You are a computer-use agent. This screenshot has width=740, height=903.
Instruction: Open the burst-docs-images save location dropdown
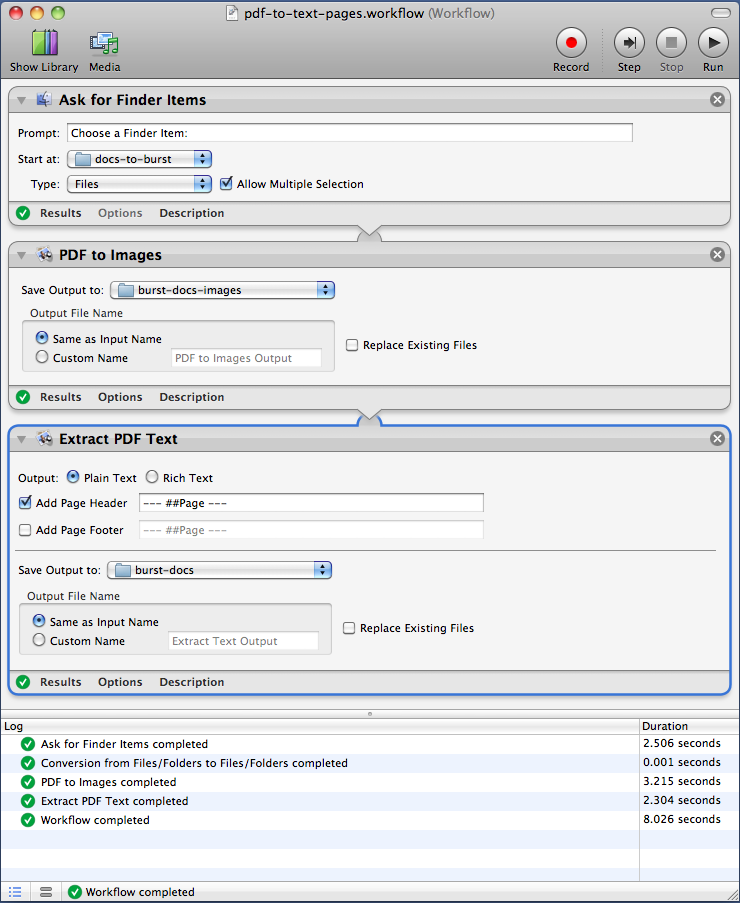222,290
